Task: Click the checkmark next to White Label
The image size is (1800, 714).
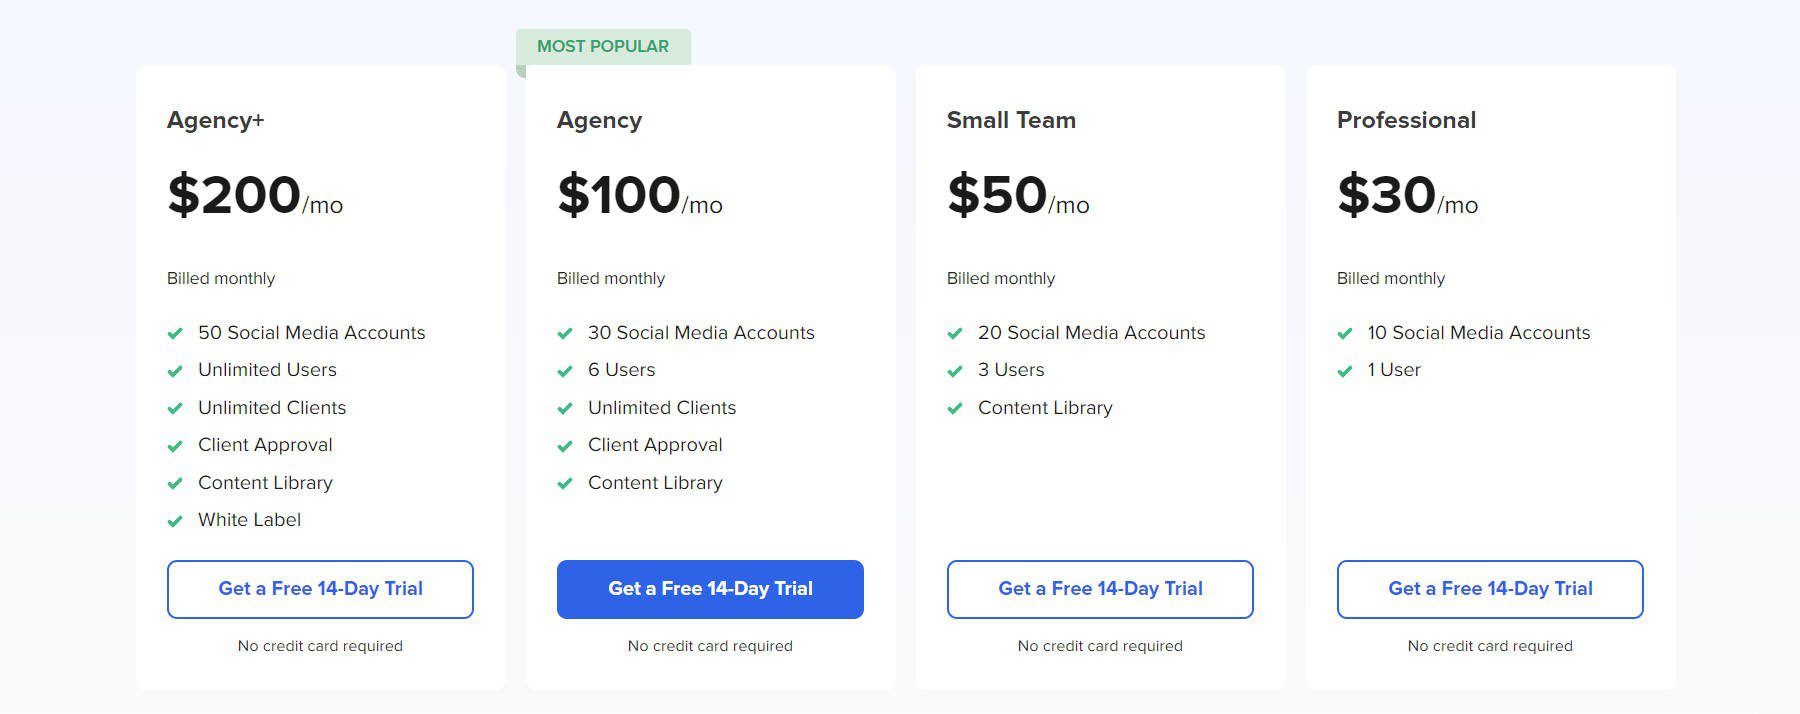Action: click(x=175, y=519)
